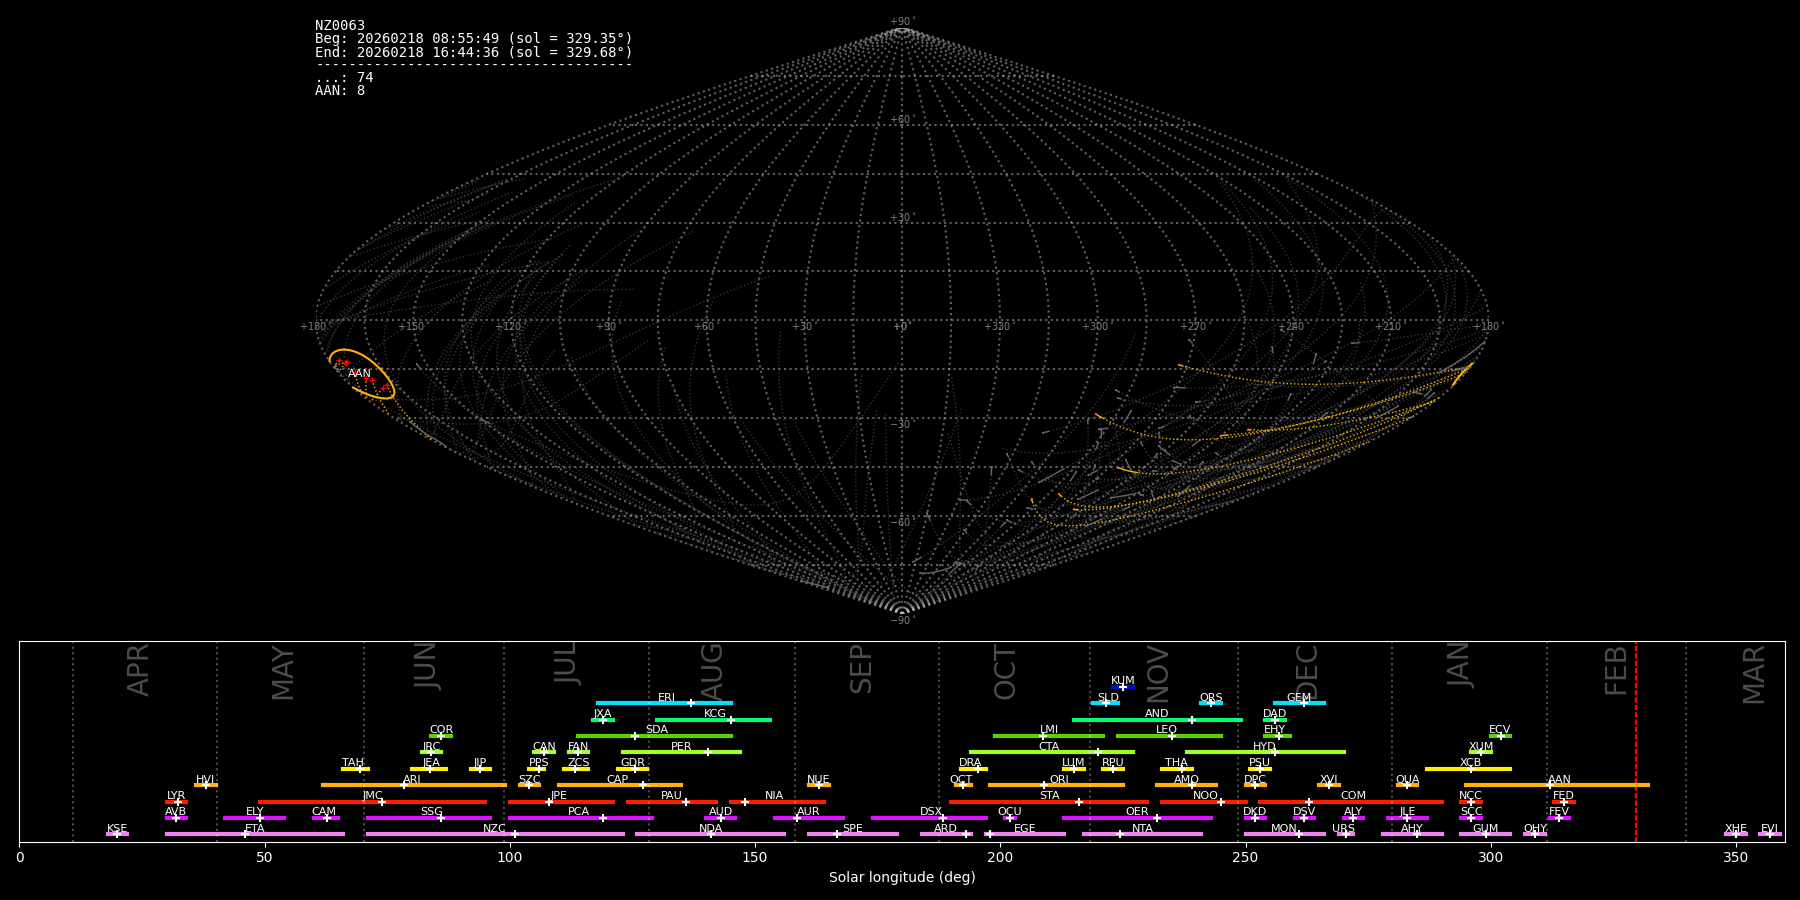Click the TAH shower label

353,763
